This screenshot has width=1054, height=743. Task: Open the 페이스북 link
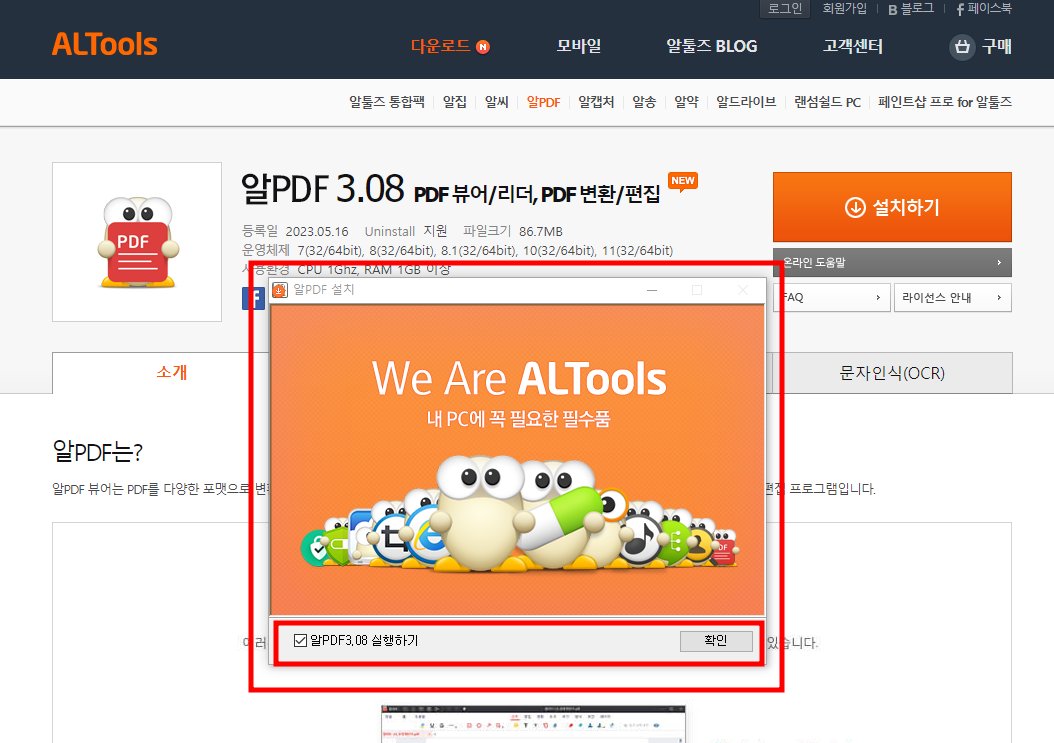[x=983, y=9]
